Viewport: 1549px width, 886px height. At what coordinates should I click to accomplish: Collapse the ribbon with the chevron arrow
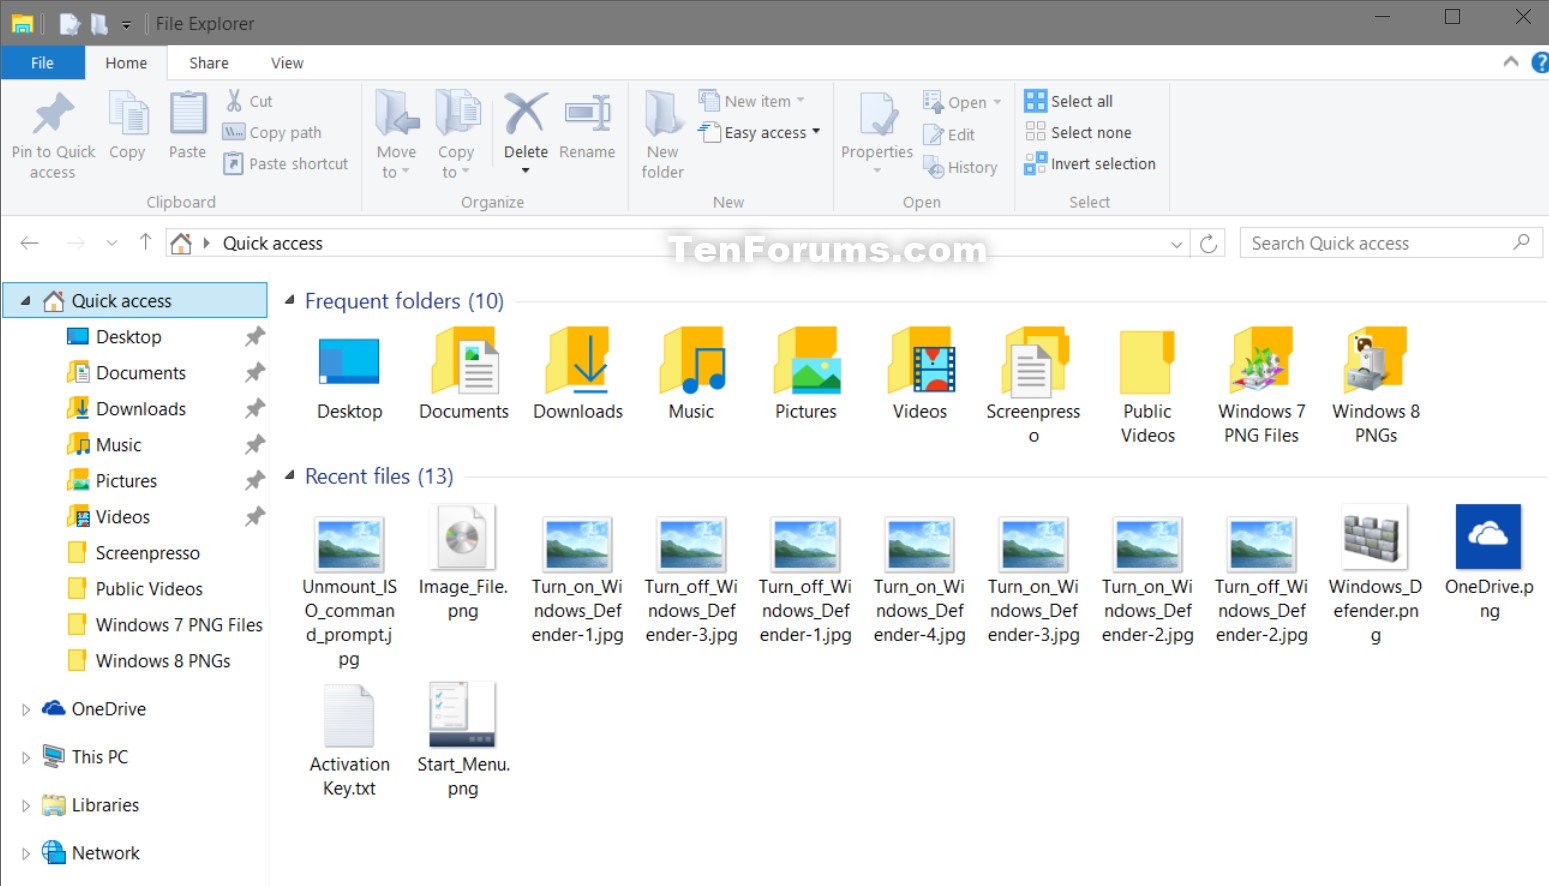tap(1510, 62)
